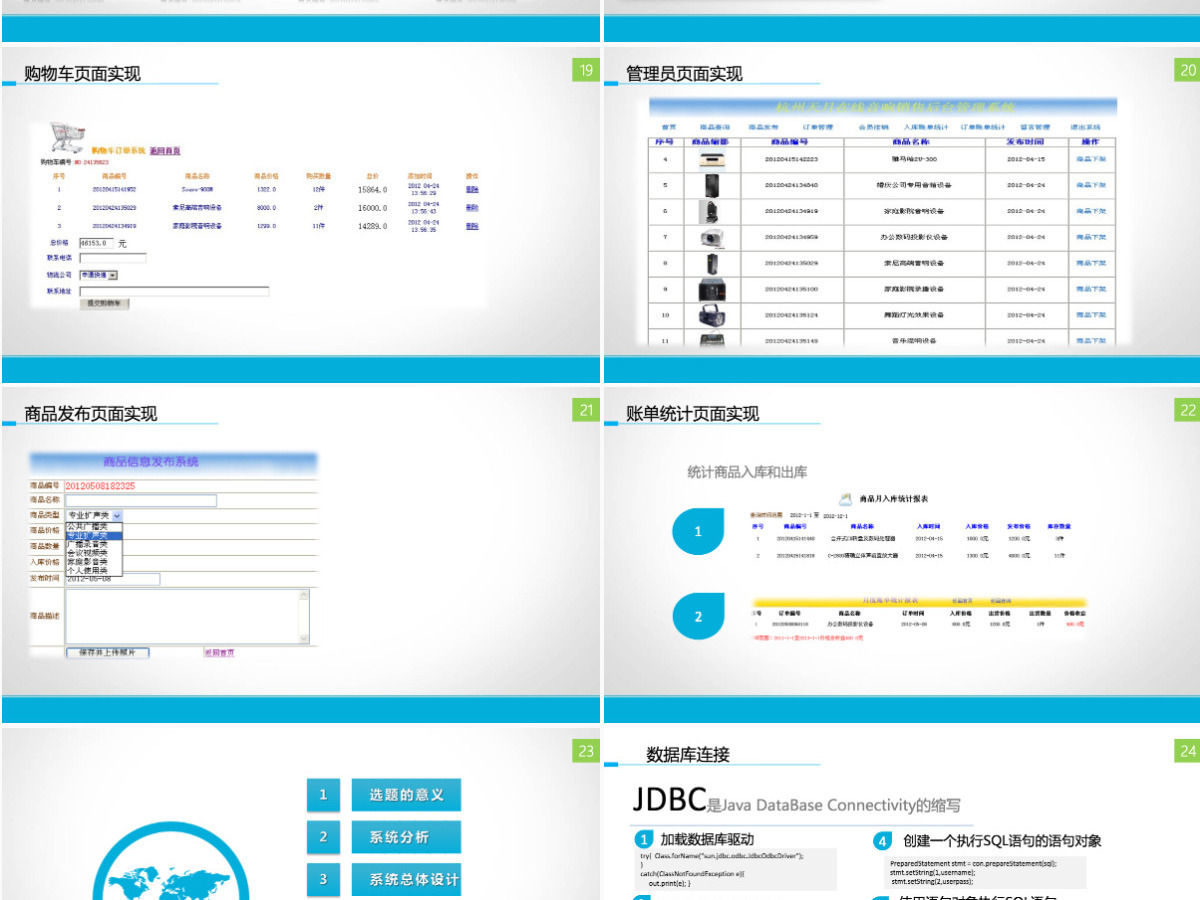
Task: Click the 退出系统 menu item
Action: click(x=1085, y=128)
